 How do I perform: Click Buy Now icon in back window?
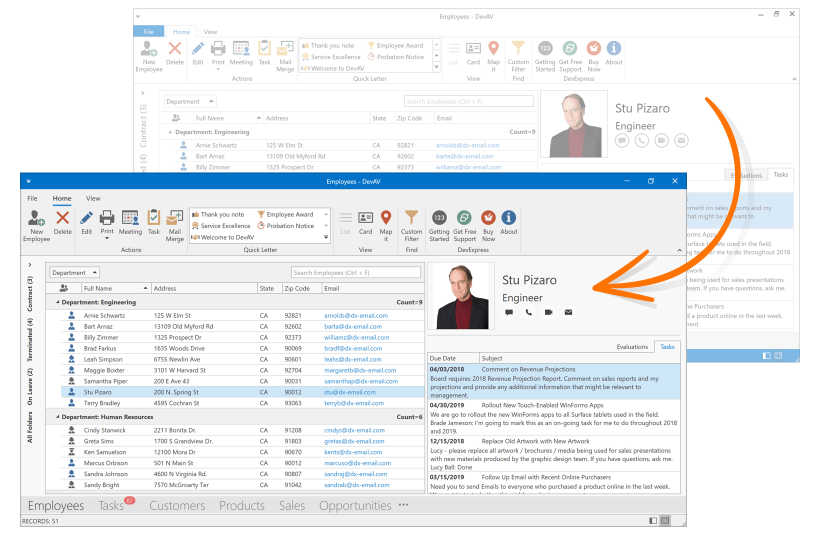click(594, 48)
